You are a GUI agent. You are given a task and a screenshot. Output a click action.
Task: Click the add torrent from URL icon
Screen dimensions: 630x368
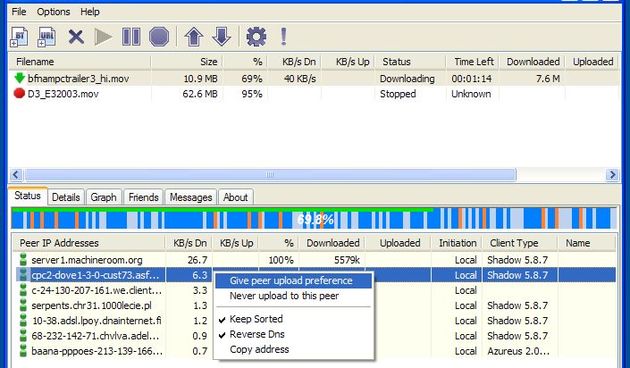46,37
